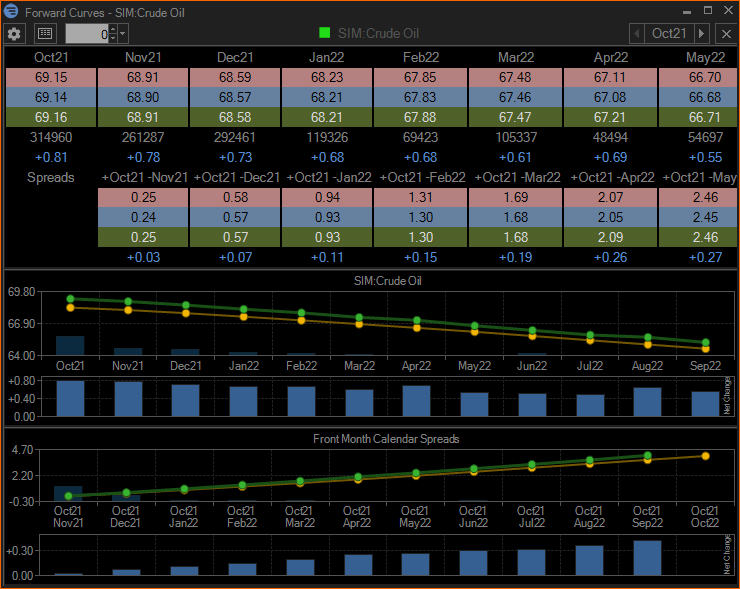This screenshot has height=589, width=740.
Task: Click the Net Change label on crude oil chart
Action: tap(726, 396)
